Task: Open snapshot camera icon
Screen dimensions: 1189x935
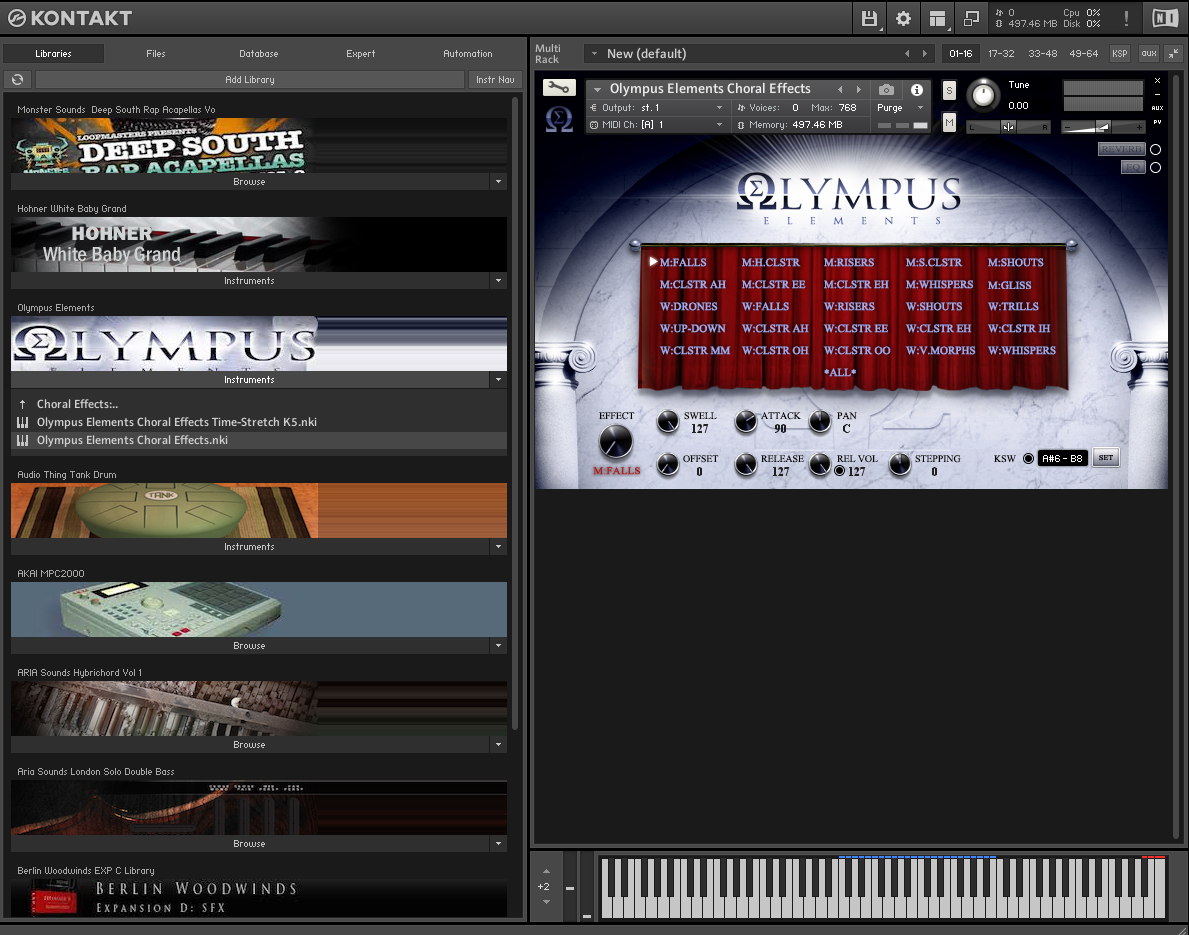Action: click(886, 89)
